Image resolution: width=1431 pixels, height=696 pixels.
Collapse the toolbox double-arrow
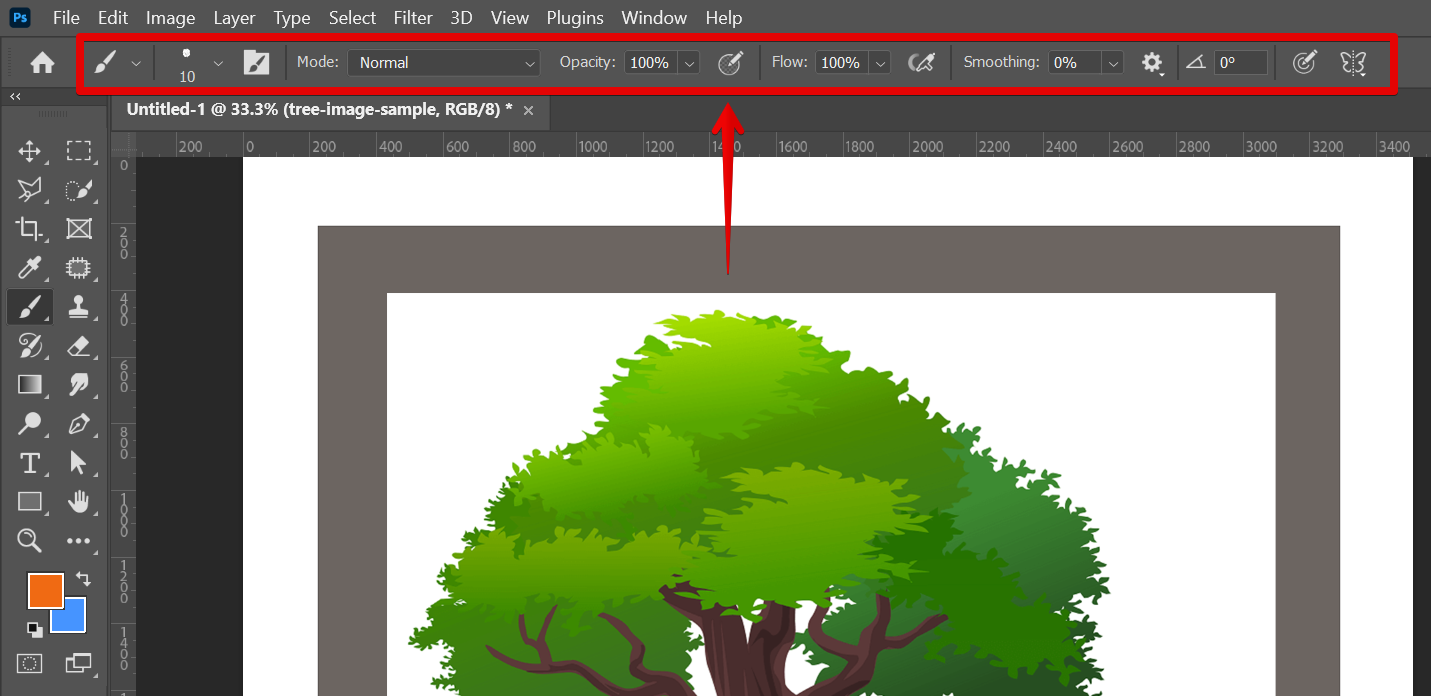click(15, 97)
